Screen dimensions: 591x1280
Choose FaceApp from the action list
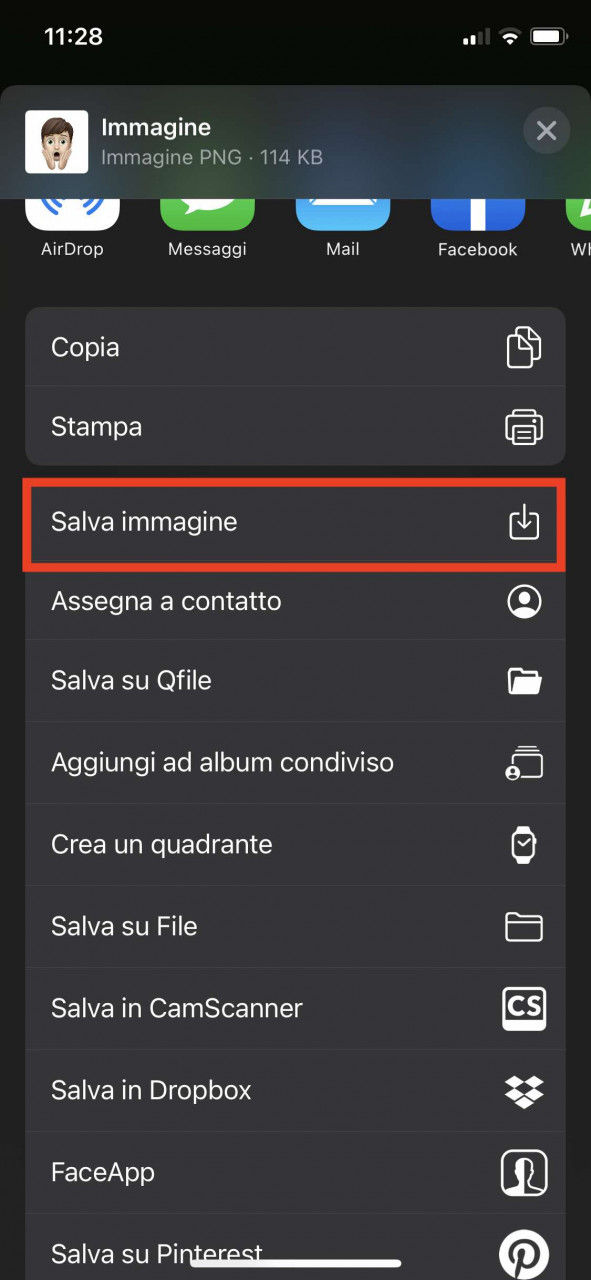(295, 1172)
